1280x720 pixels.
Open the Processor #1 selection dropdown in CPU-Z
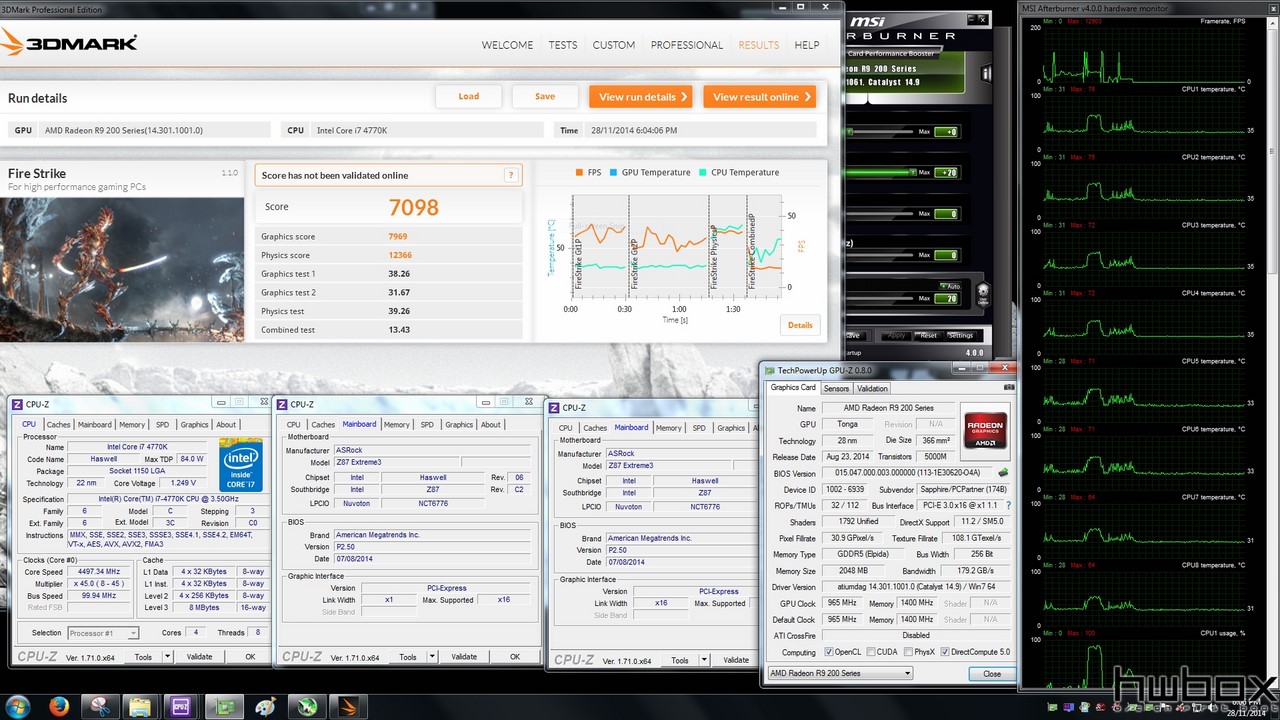(x=103, y=633)
